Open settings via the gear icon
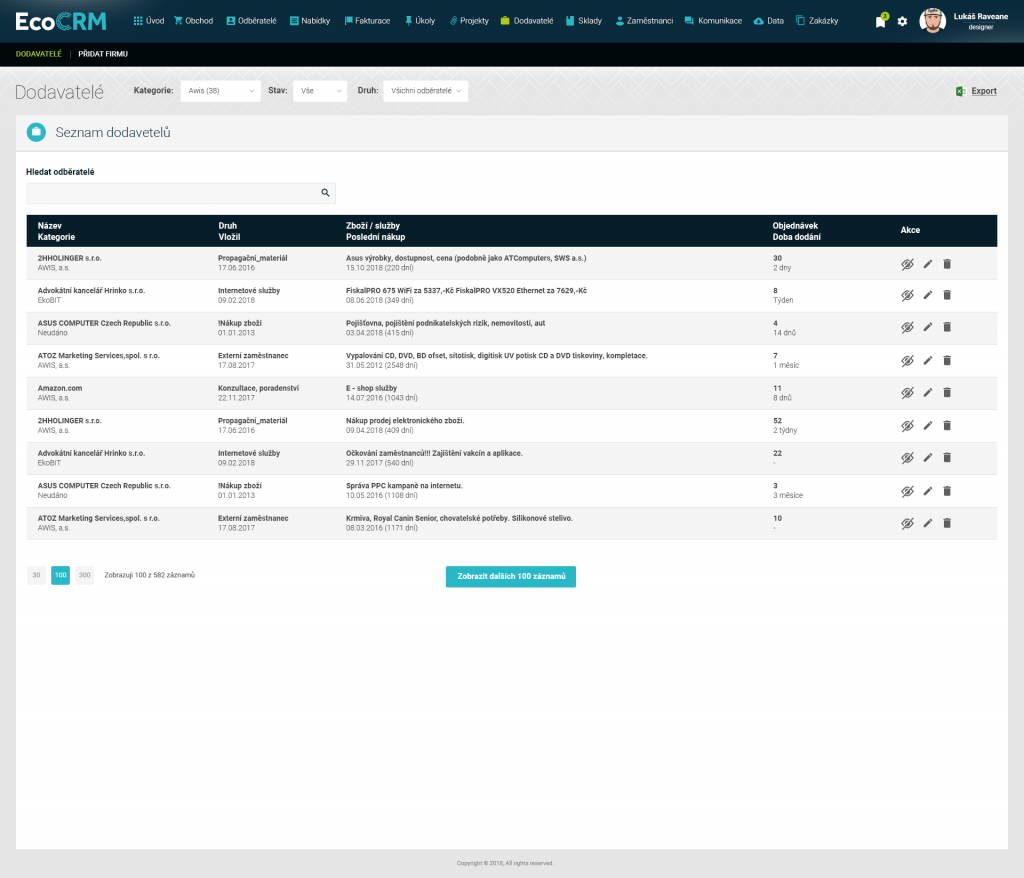Screen dimensions: 1024x878 click(902, 21)
